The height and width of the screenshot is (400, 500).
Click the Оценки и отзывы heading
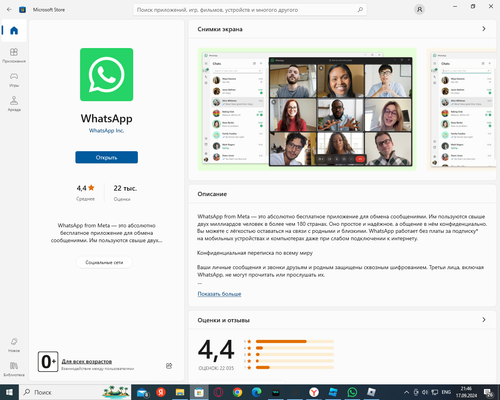click(x=223, y=320)
